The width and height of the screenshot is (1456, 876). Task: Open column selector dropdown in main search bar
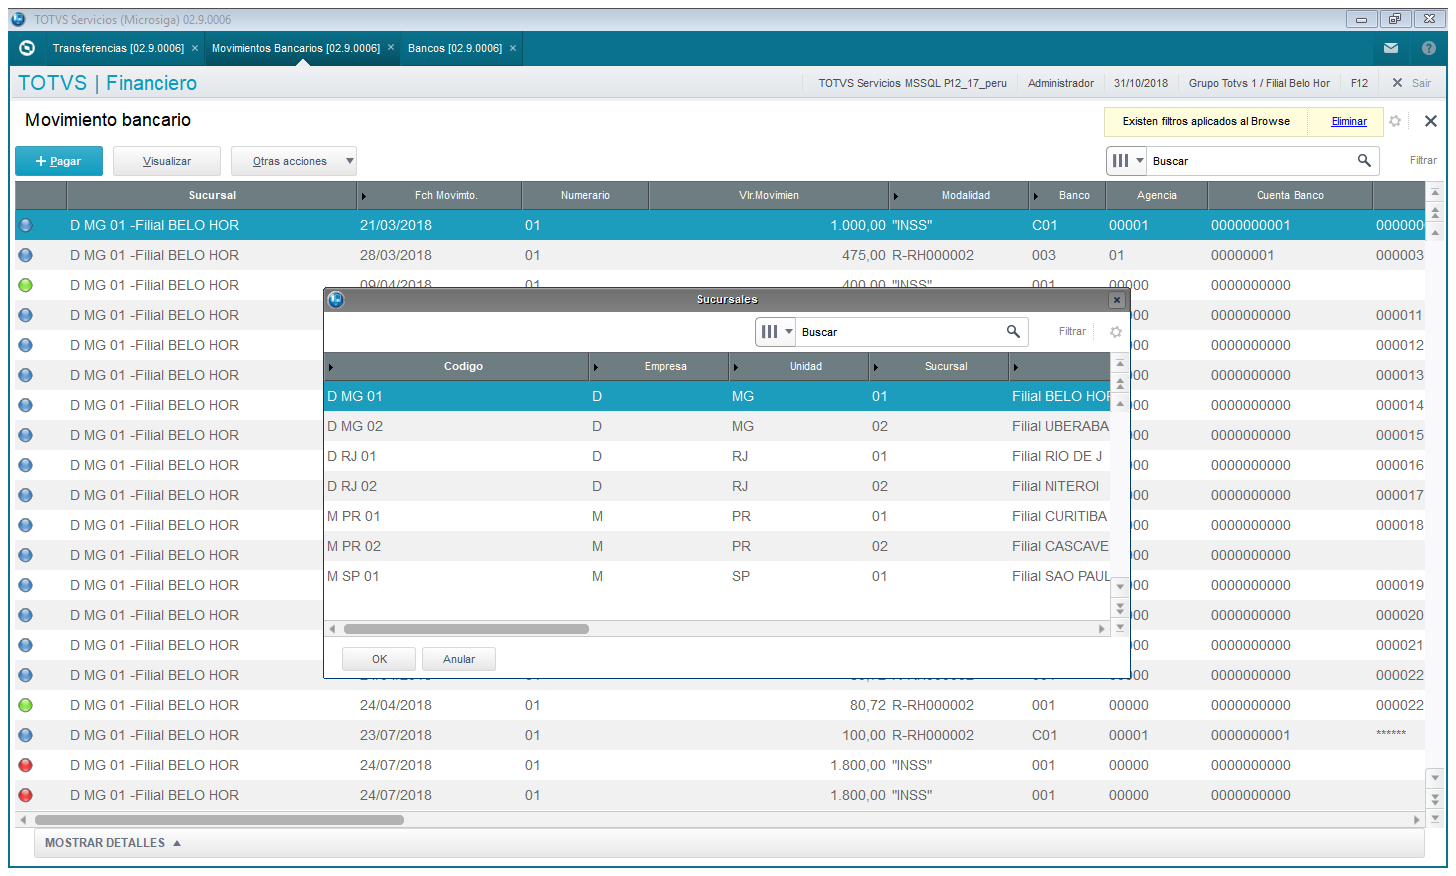click(1127, 160)
